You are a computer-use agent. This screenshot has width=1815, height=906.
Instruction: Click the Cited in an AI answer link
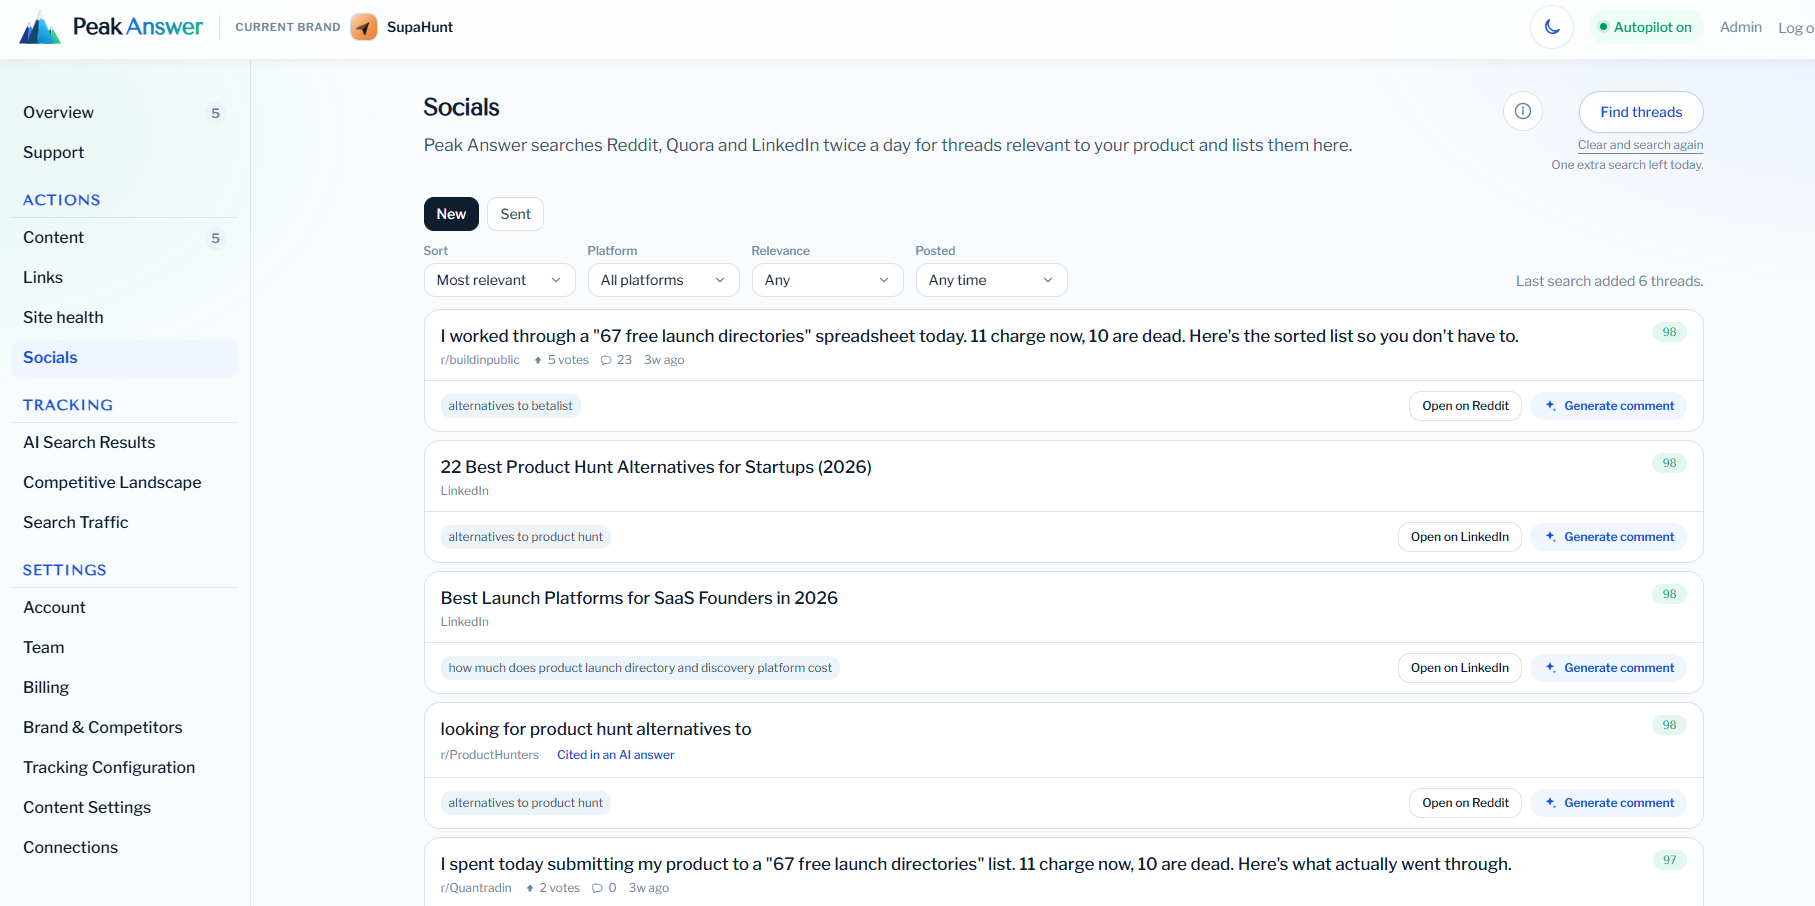(x=616, y=755)
